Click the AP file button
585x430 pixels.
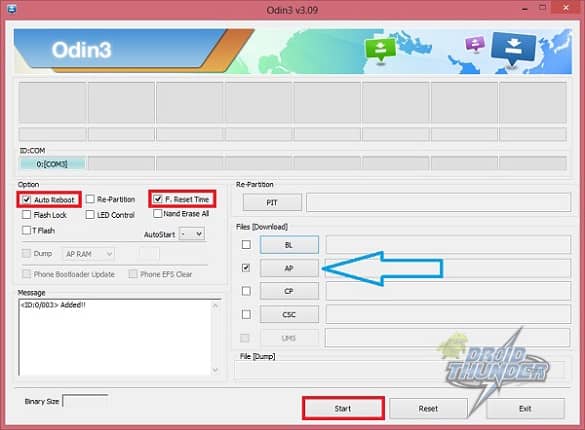point(289,268)
